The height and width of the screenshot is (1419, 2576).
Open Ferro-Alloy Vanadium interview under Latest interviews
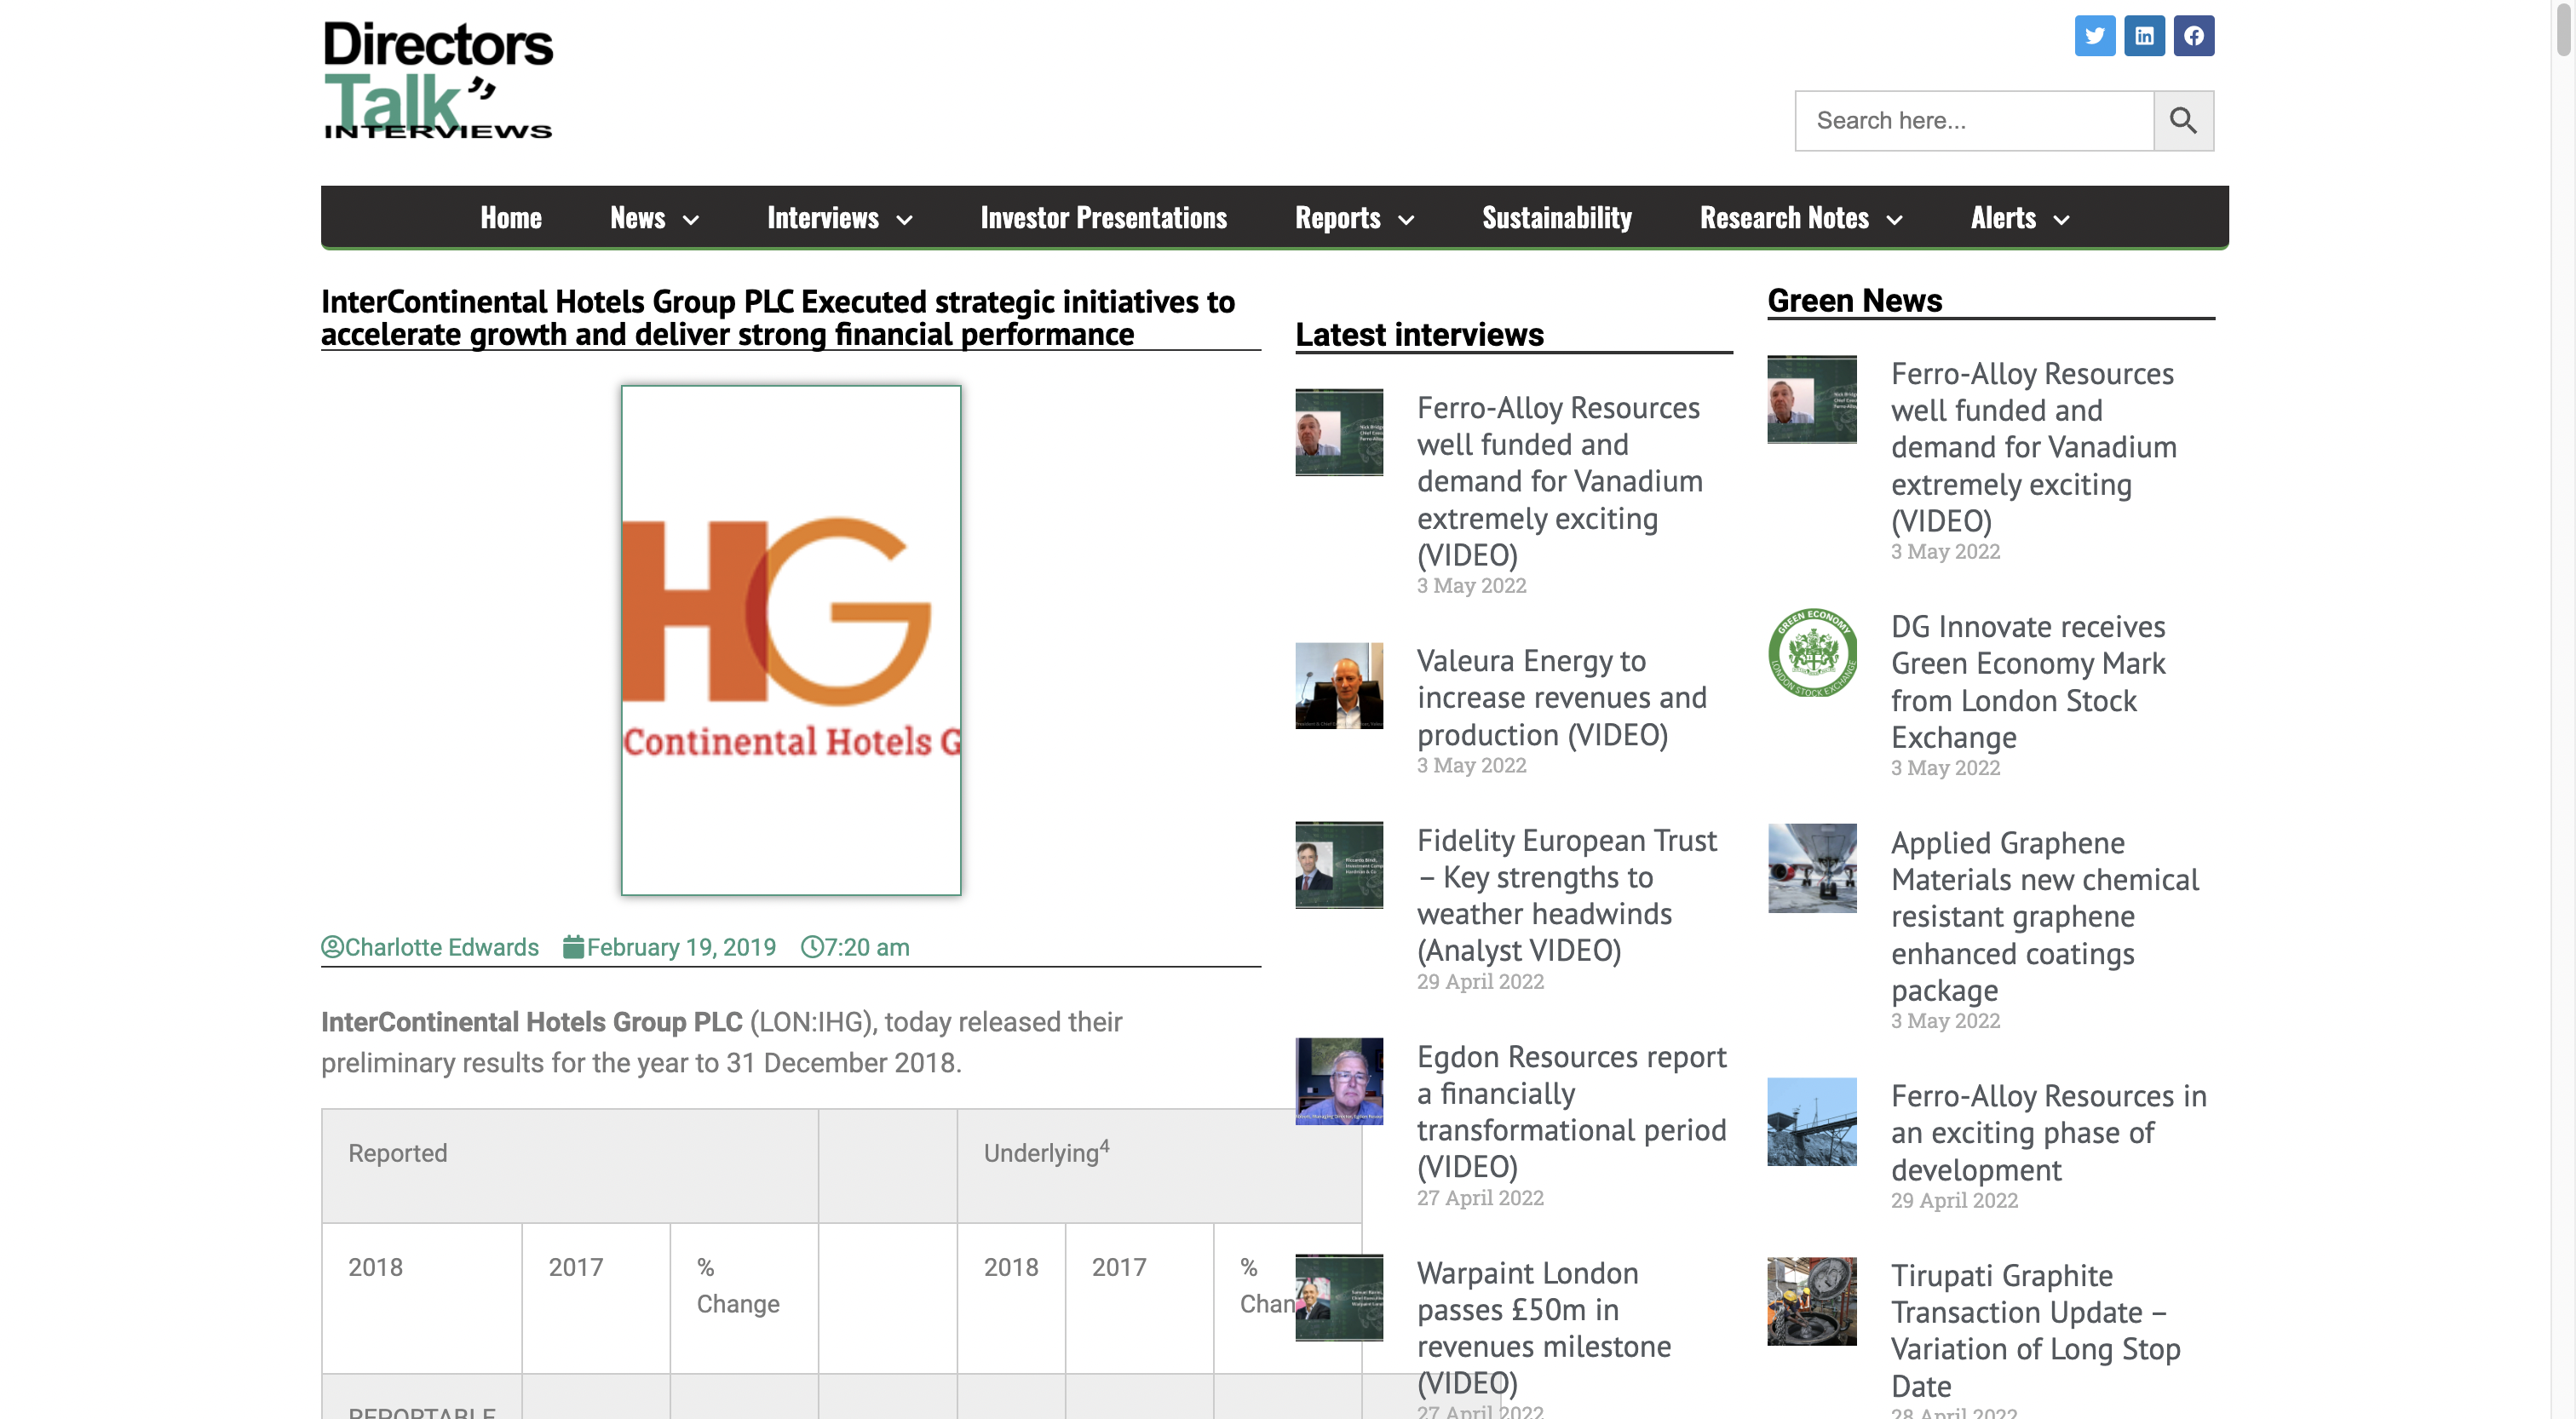1560,481
